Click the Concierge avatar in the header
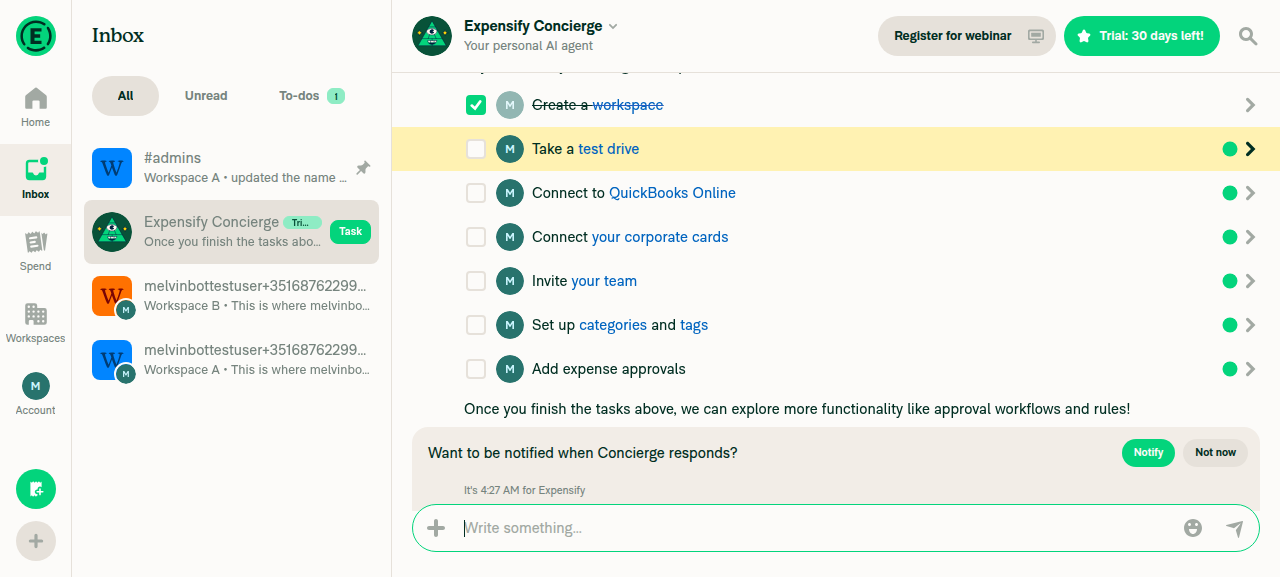 432,36
